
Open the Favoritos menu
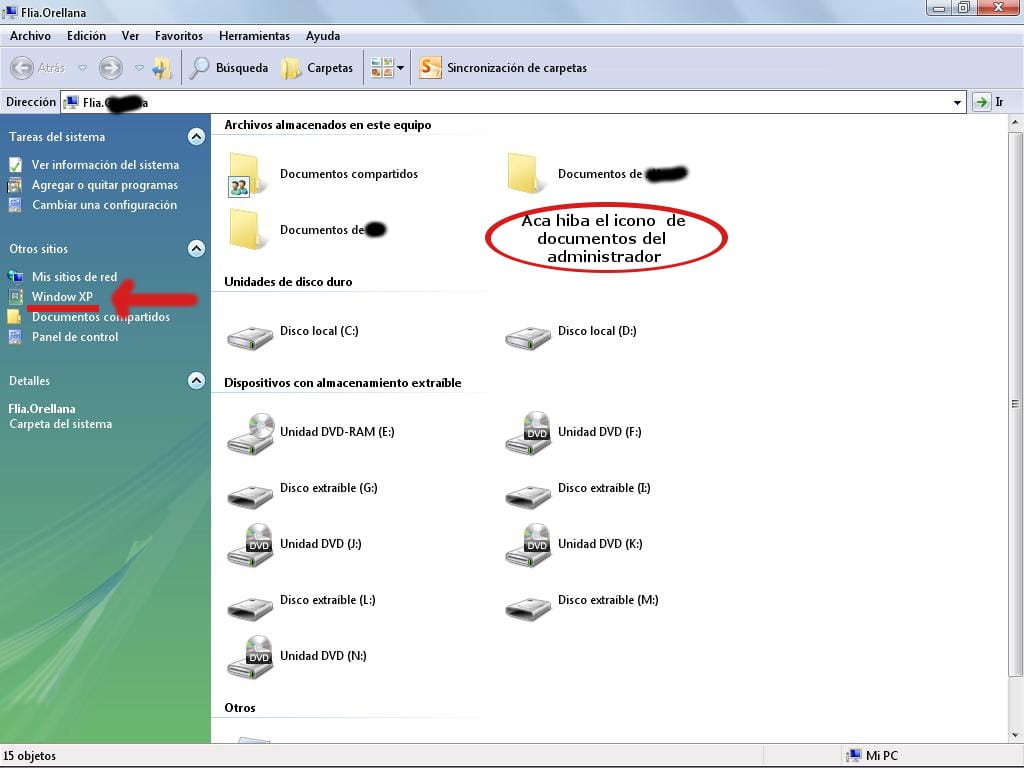179,36
